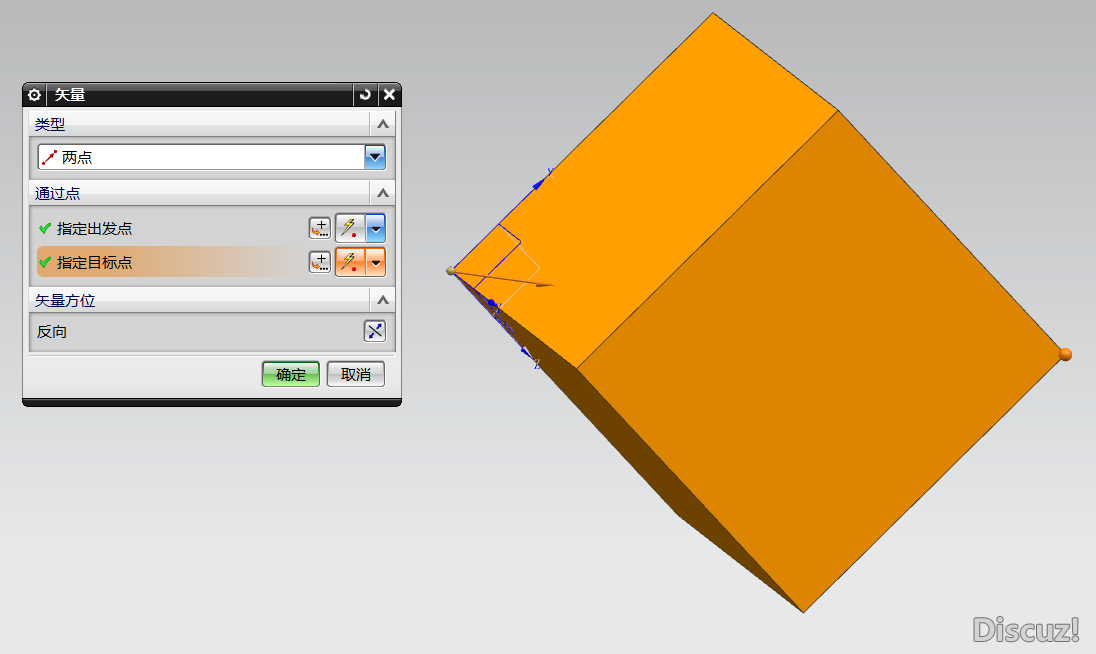Open point dialog for 指定目标点

pyautogui.click(x=319, y=262)
